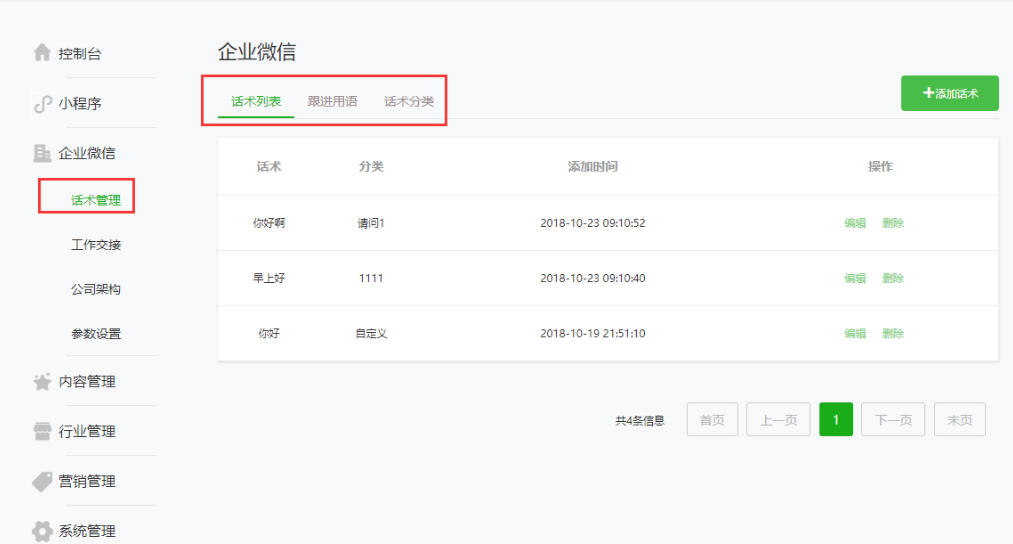This screenshot has width=1013, height=544.
Task: Click the 添加时间 column header
Action: 592,167
